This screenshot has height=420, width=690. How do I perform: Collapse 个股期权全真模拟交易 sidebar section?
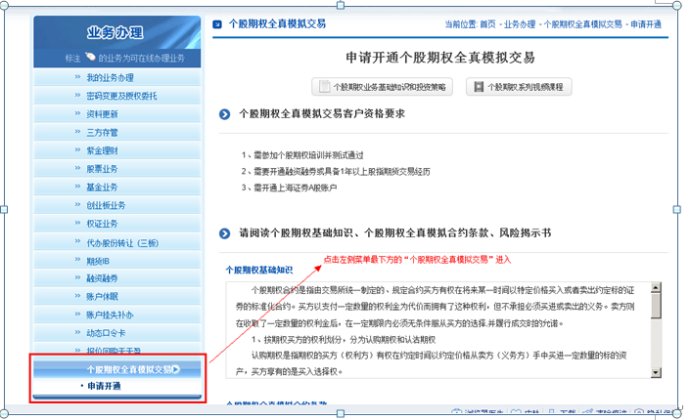(117, 369)
